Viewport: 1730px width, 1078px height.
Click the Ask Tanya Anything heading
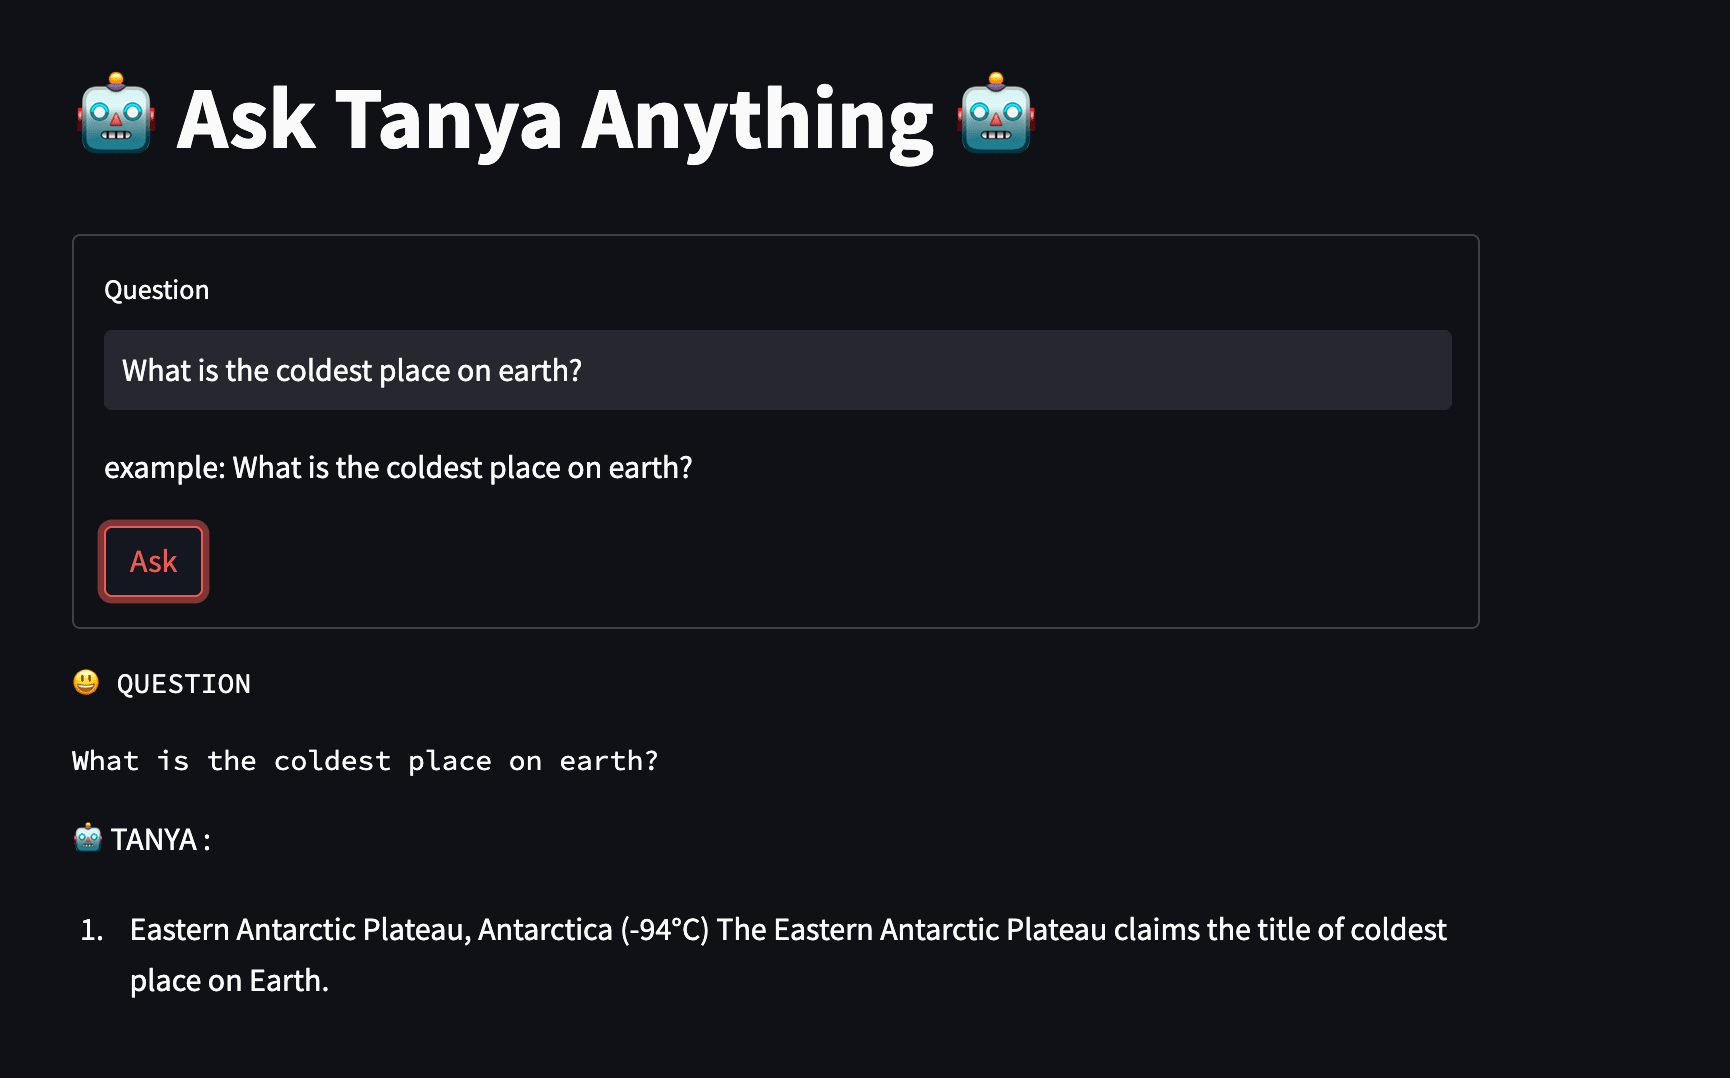pyautogui.click(x=555, y=119)
